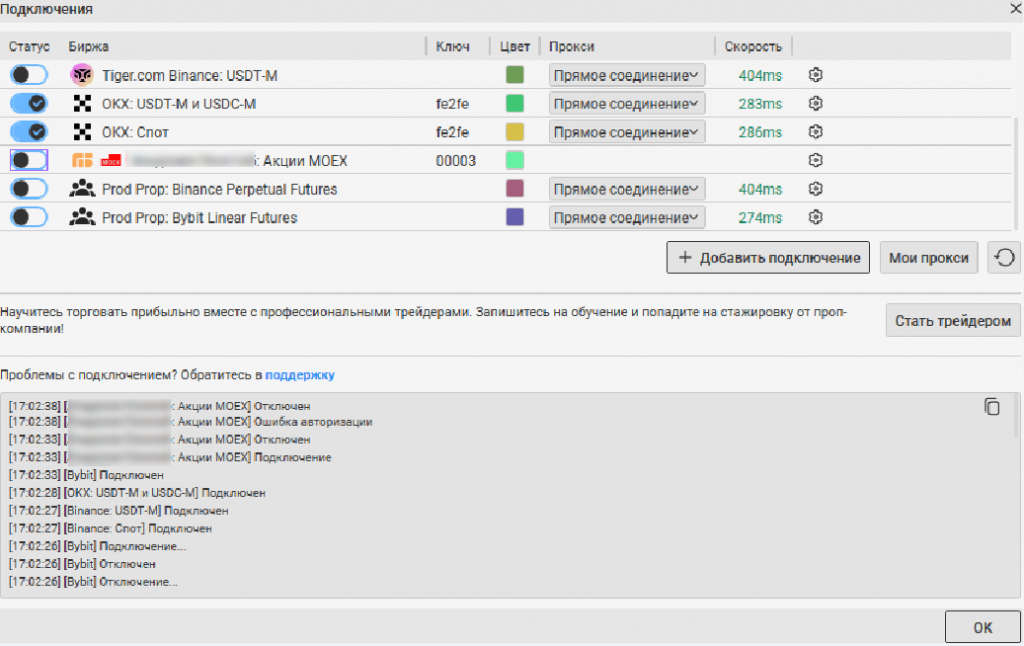Pick the purple color swatch for Bybit
This screenshot has height=646, width=1024.
[x=515, y=217]
